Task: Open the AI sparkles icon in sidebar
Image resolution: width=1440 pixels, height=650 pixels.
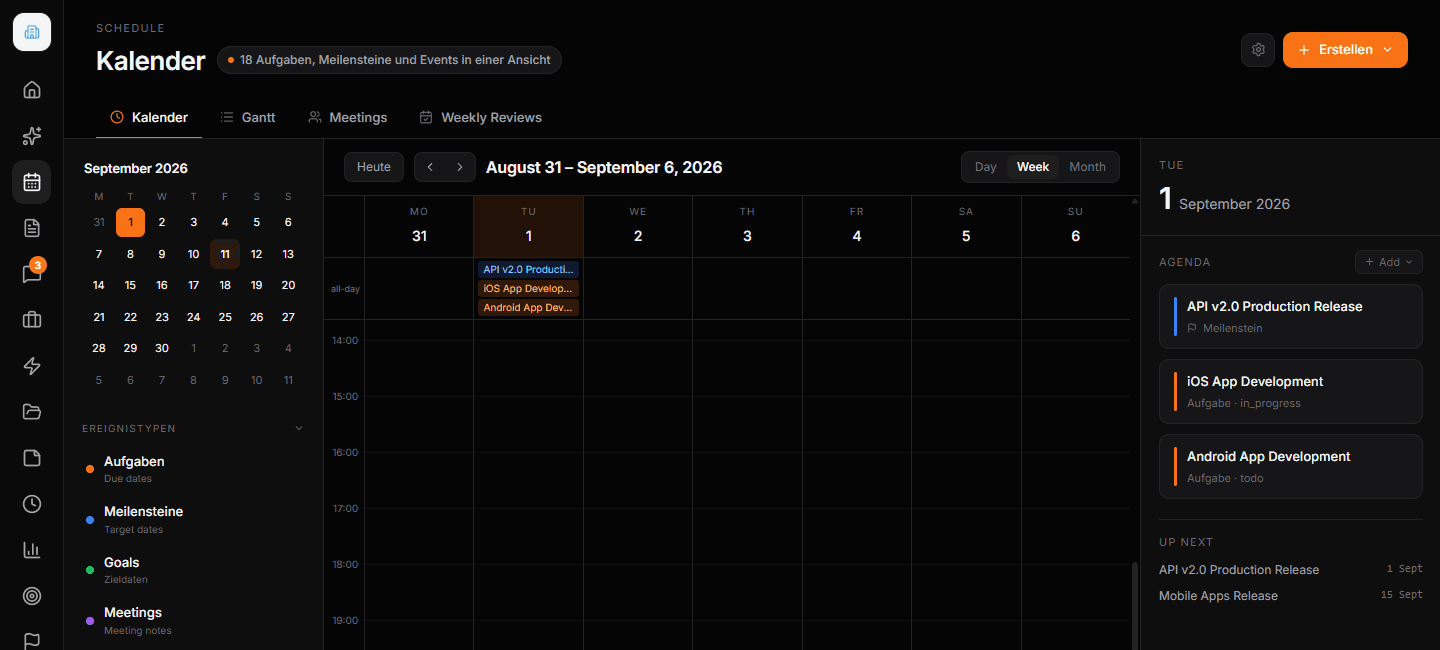Action: tap(32, 136)
